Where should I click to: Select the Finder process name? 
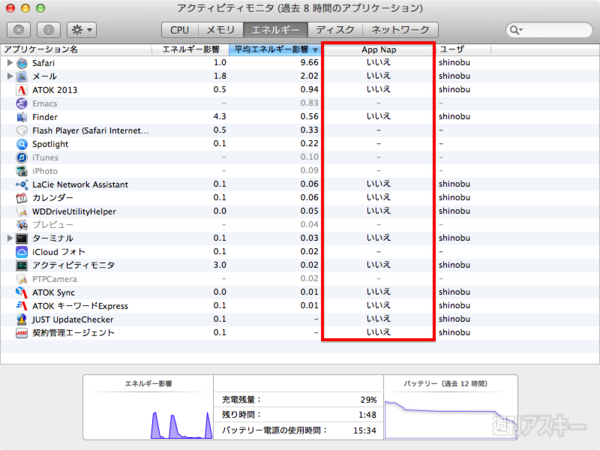point(45,117)
